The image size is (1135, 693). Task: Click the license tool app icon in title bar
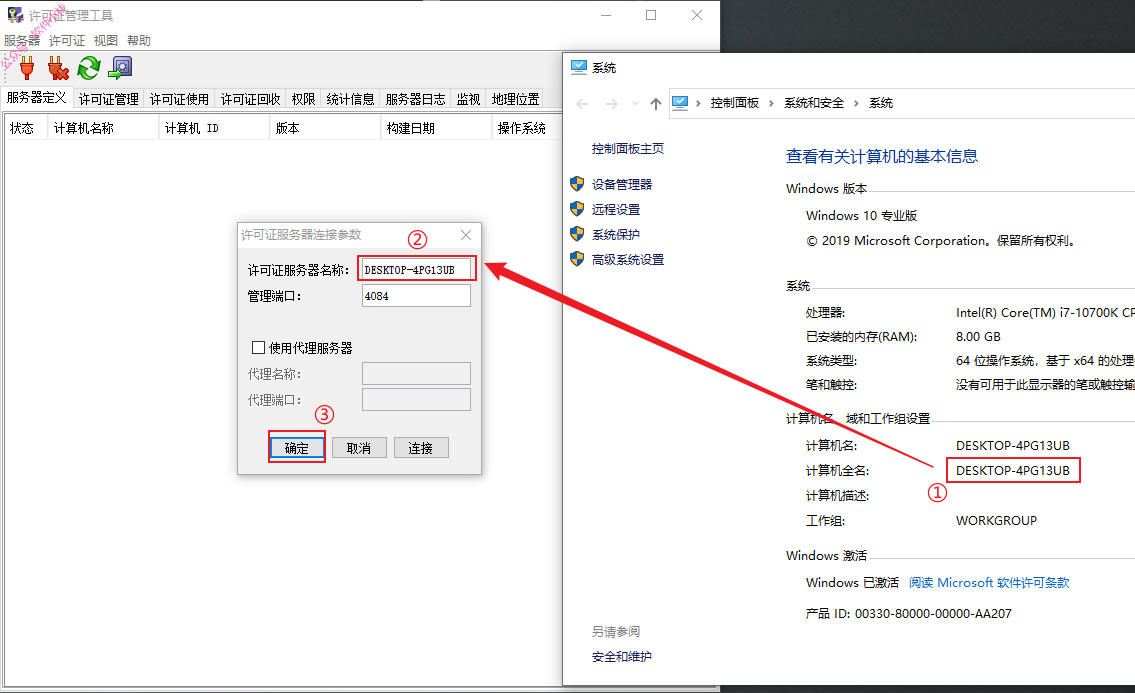click(x=14, y=15)
